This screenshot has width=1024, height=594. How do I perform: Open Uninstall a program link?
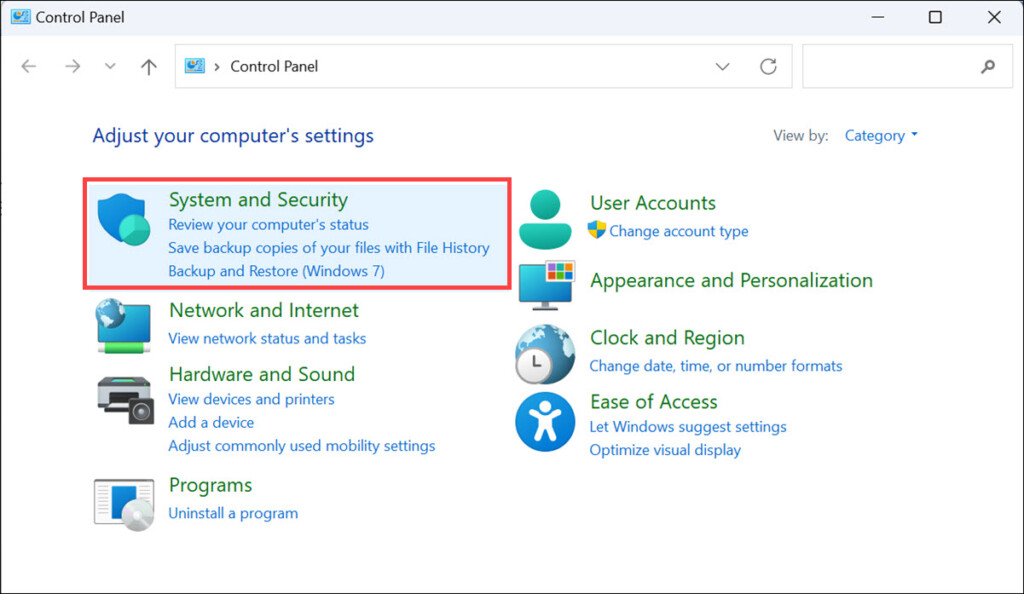point(233,513)
